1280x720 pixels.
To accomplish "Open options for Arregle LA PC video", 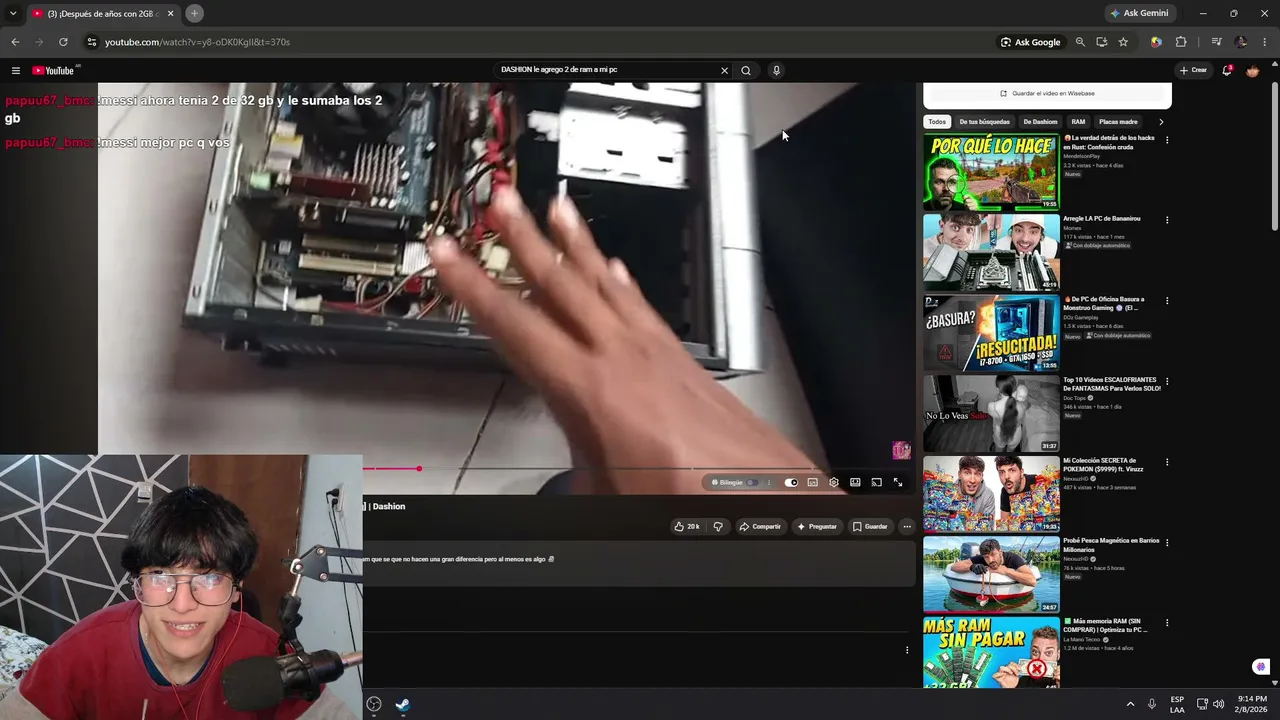I will pos(1167,220).
